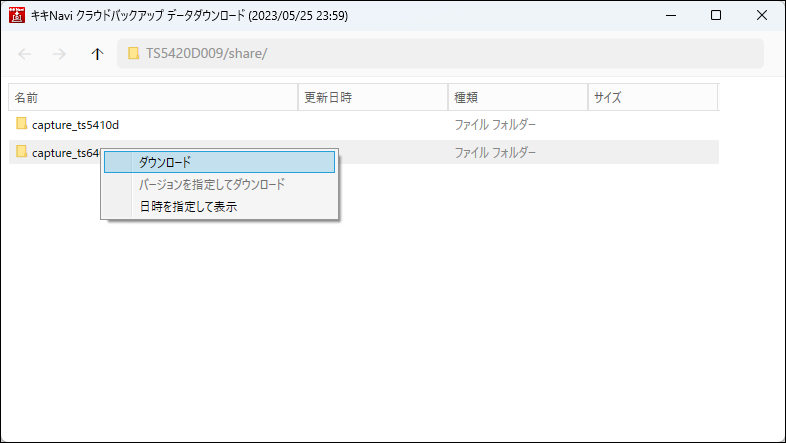
Task: Choose バージョンを指定してダウンロード menu entry
Action: point(211,185)
